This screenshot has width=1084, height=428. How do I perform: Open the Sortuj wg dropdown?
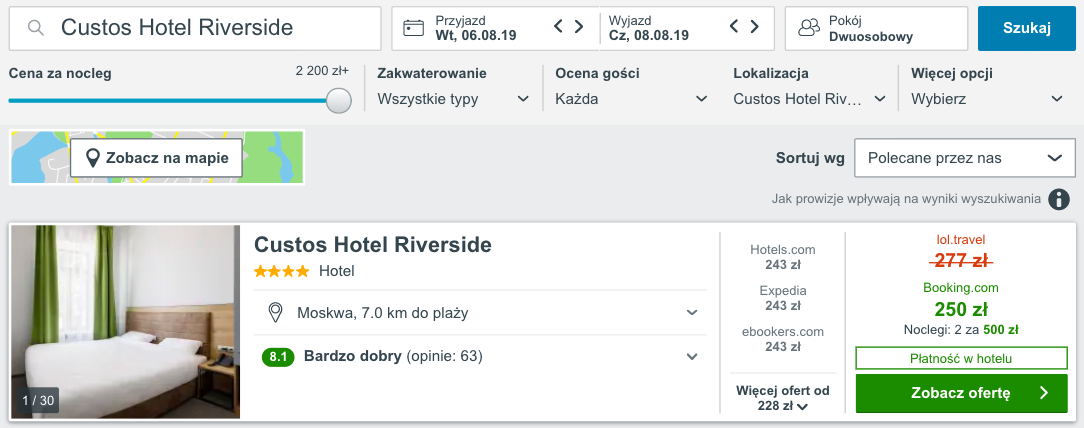click(x=965, y=158)
